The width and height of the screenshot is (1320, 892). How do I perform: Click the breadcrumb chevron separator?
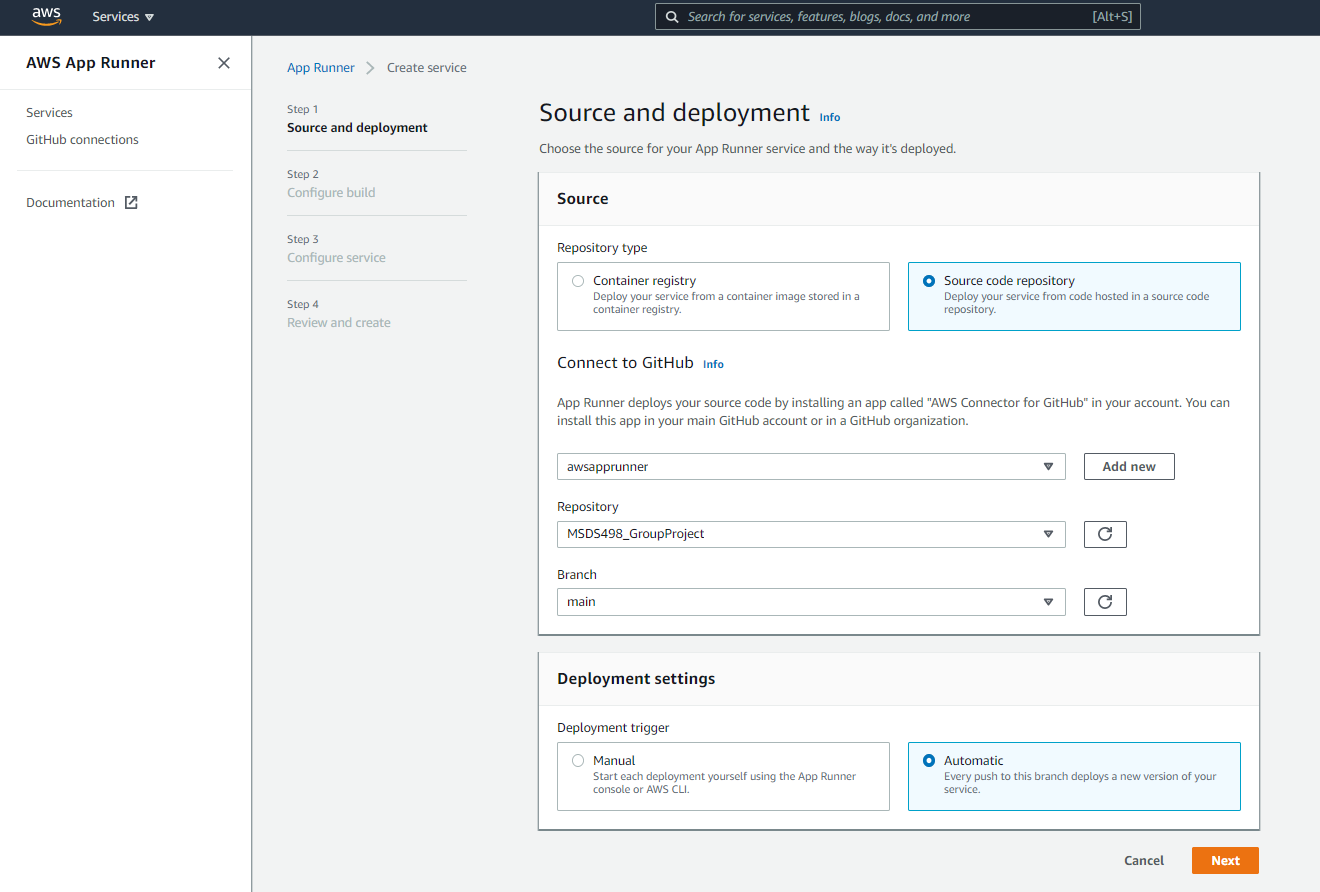[x=370, y=68]
